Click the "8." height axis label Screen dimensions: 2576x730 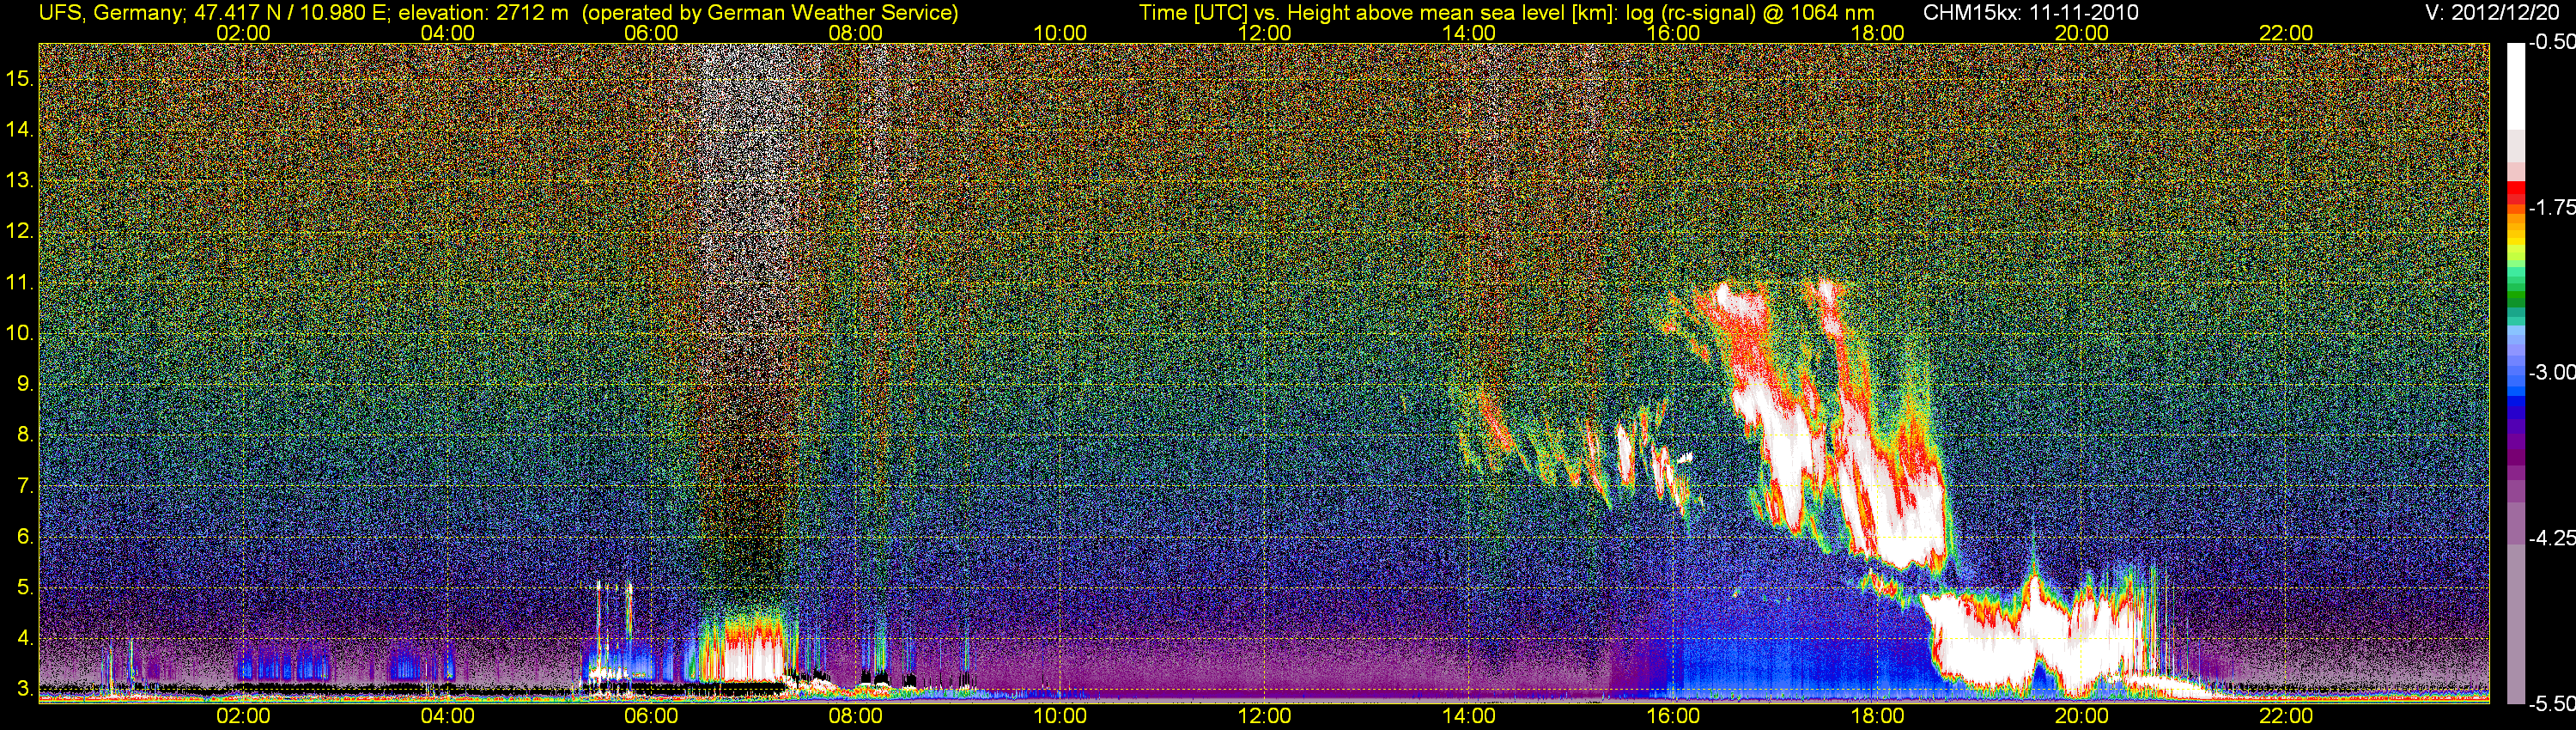[26, 435]
